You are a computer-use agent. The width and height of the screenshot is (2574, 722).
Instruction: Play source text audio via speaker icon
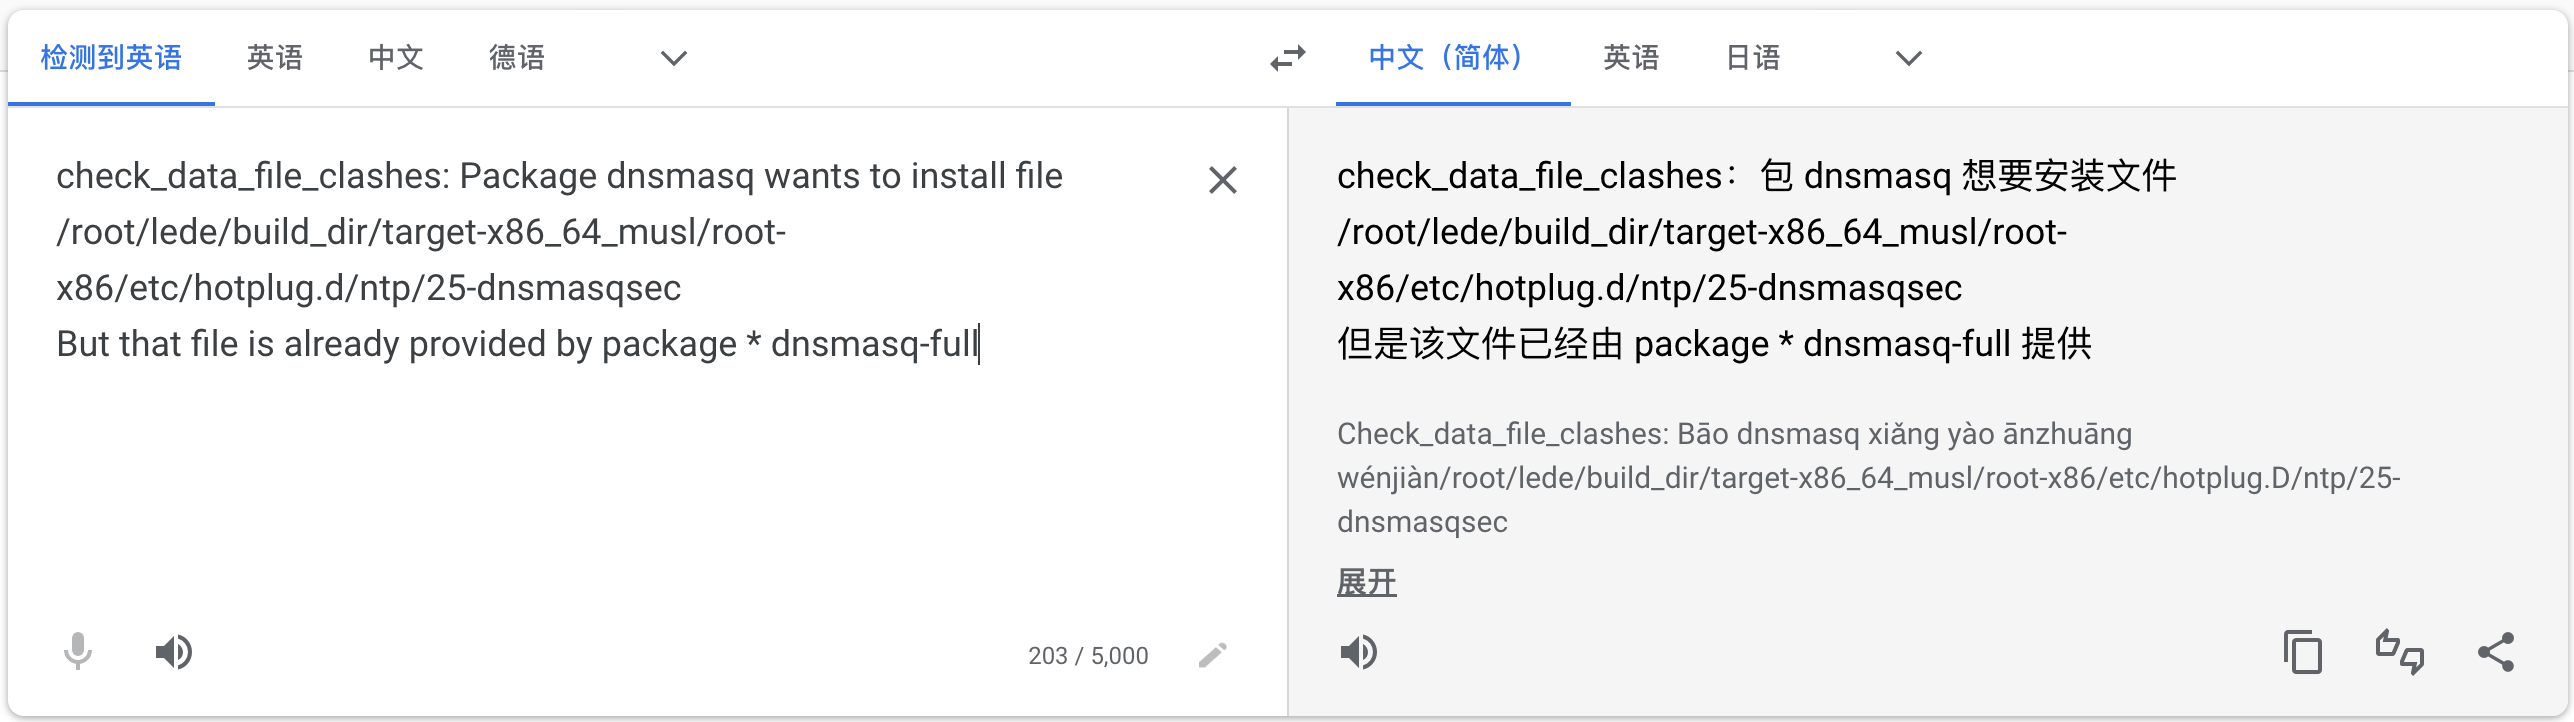pos(174,652)
